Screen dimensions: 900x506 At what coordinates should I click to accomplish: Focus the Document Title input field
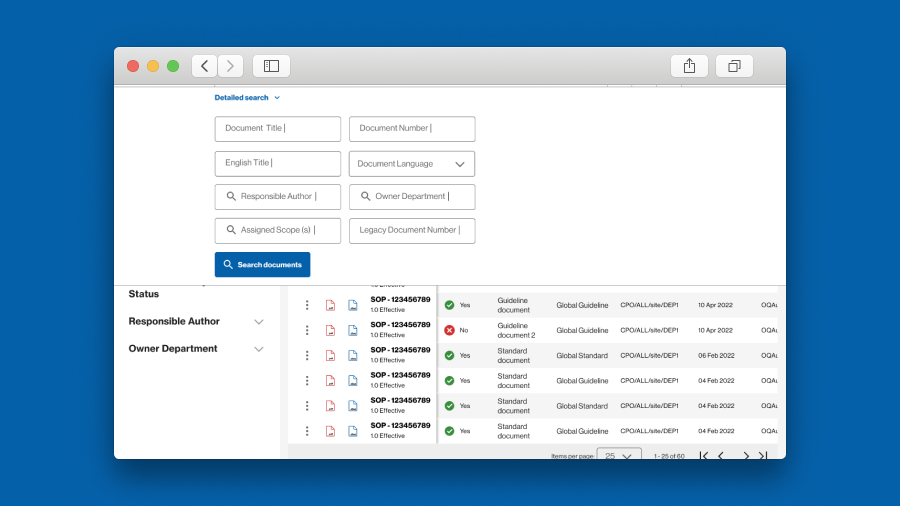pyautogui.click(x=278, y=129)
